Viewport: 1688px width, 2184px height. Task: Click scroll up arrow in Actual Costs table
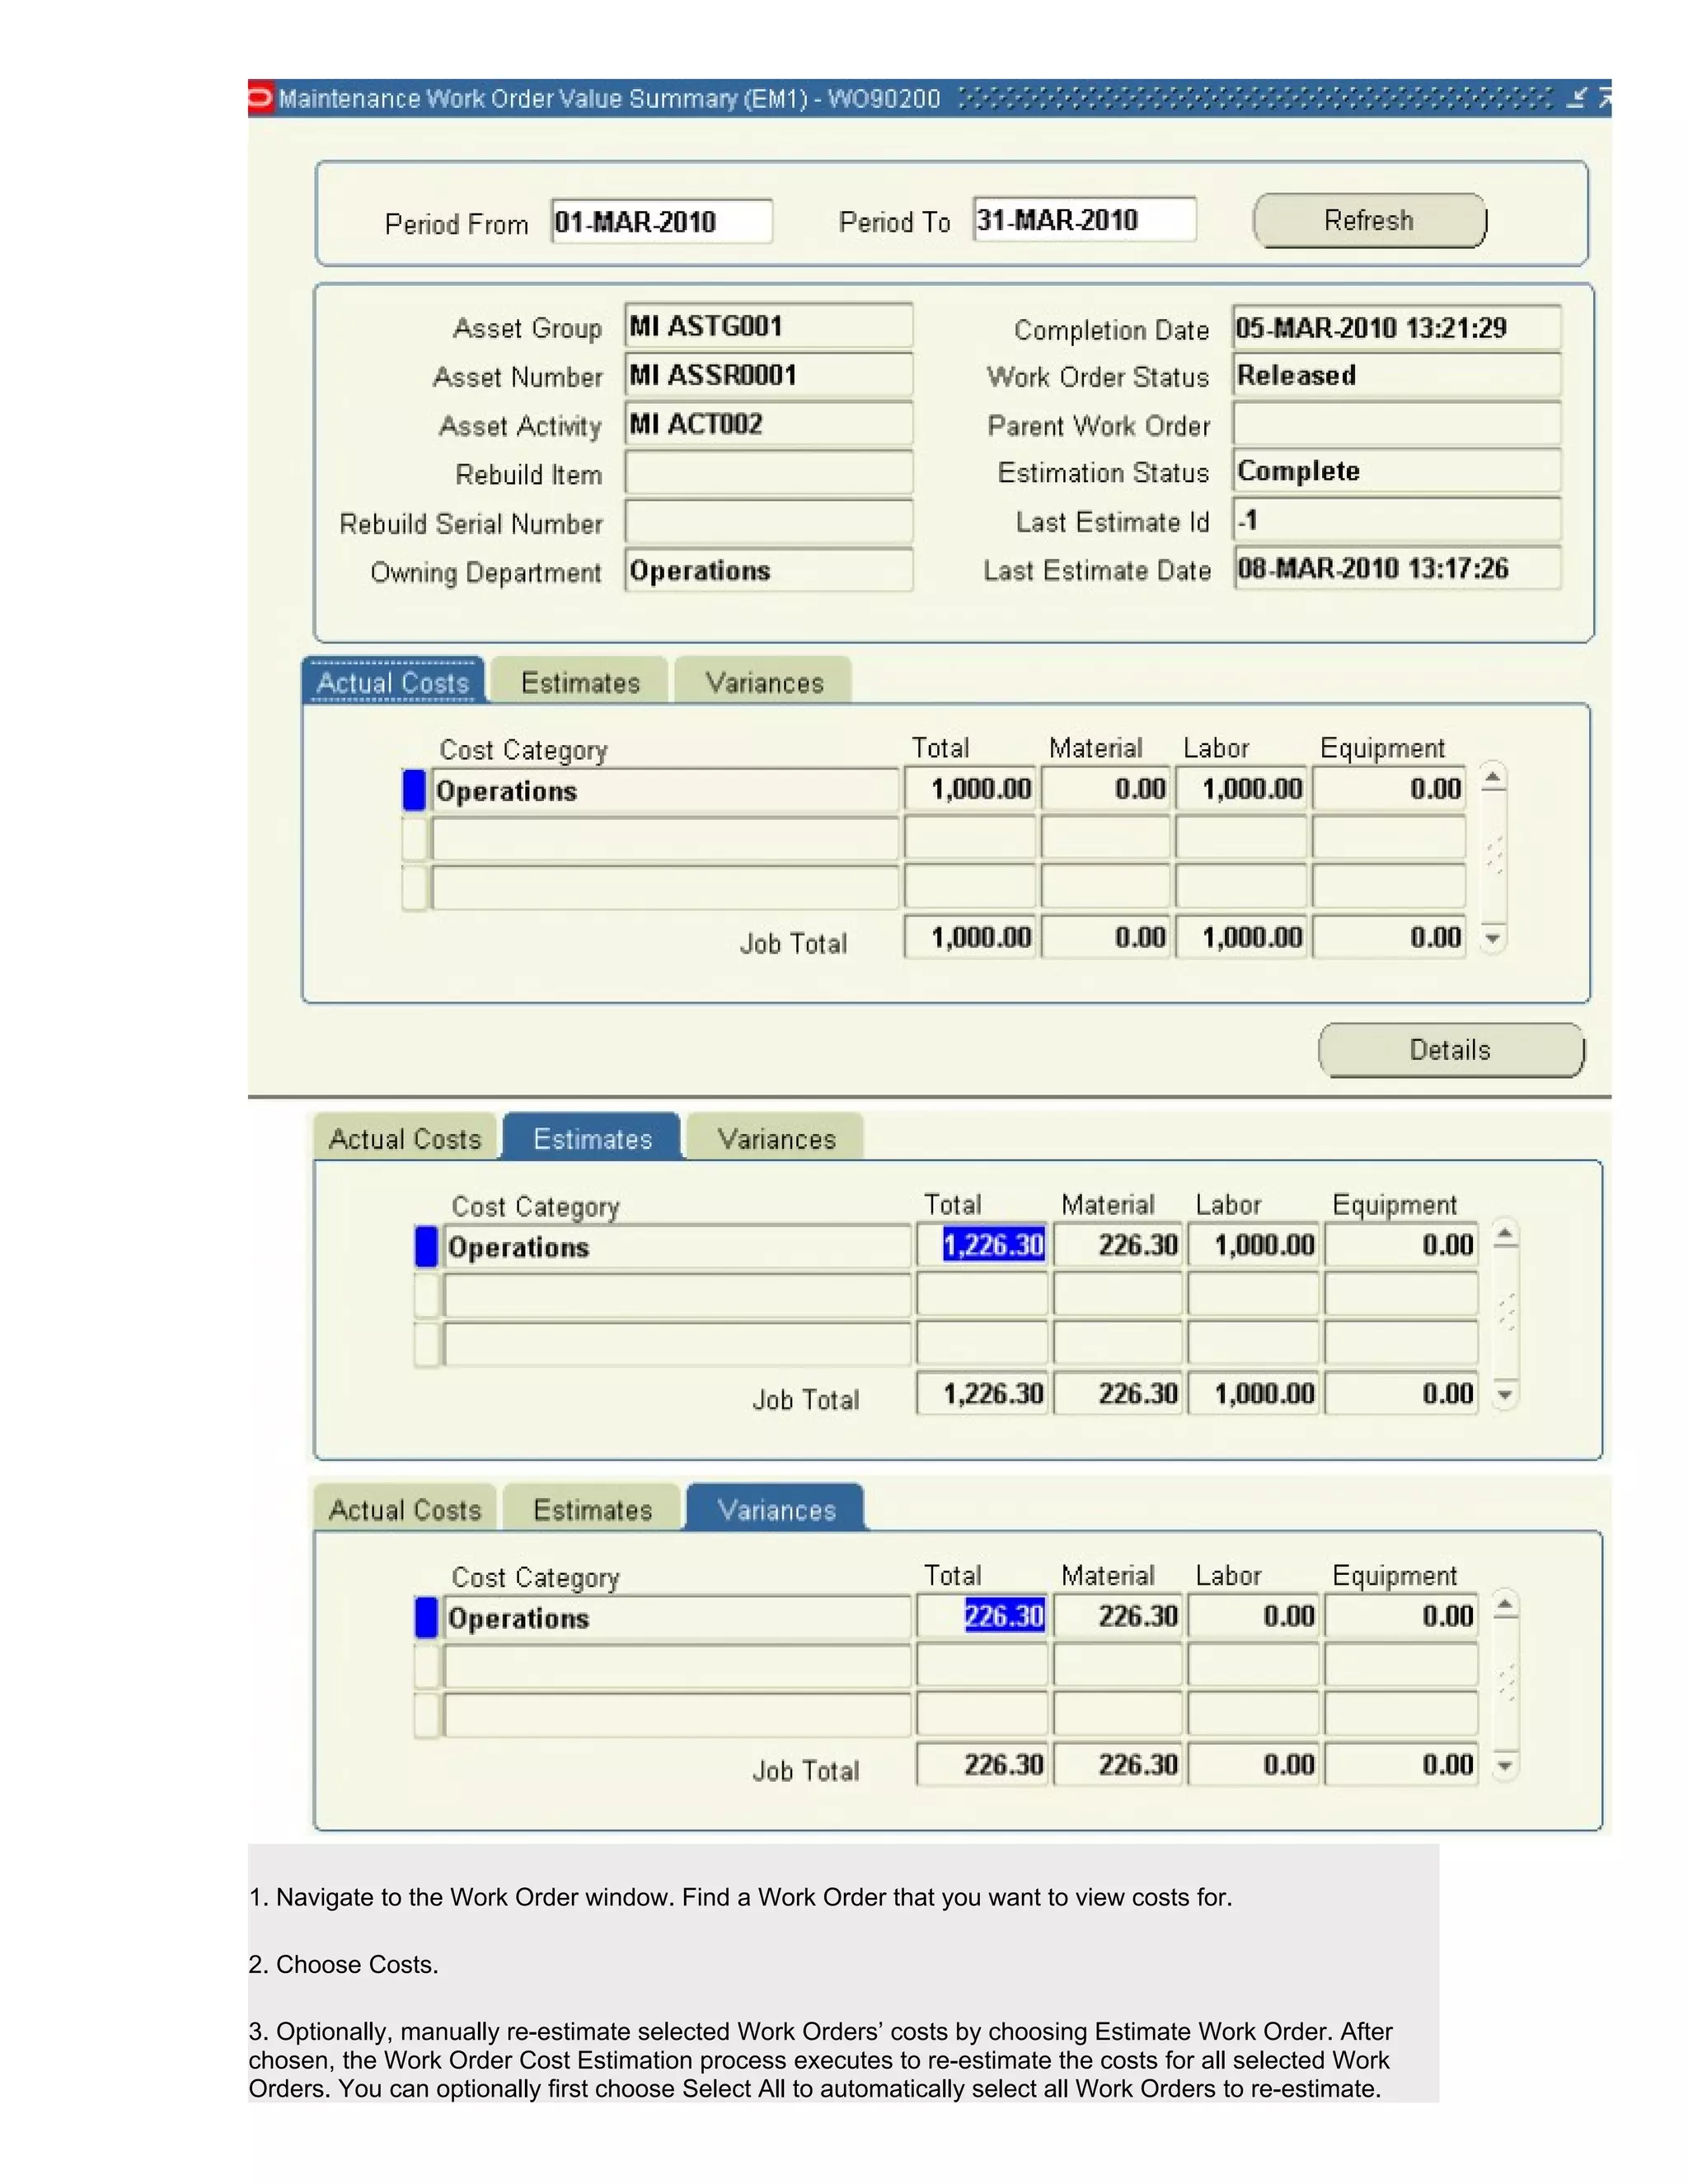point(1493,777)
